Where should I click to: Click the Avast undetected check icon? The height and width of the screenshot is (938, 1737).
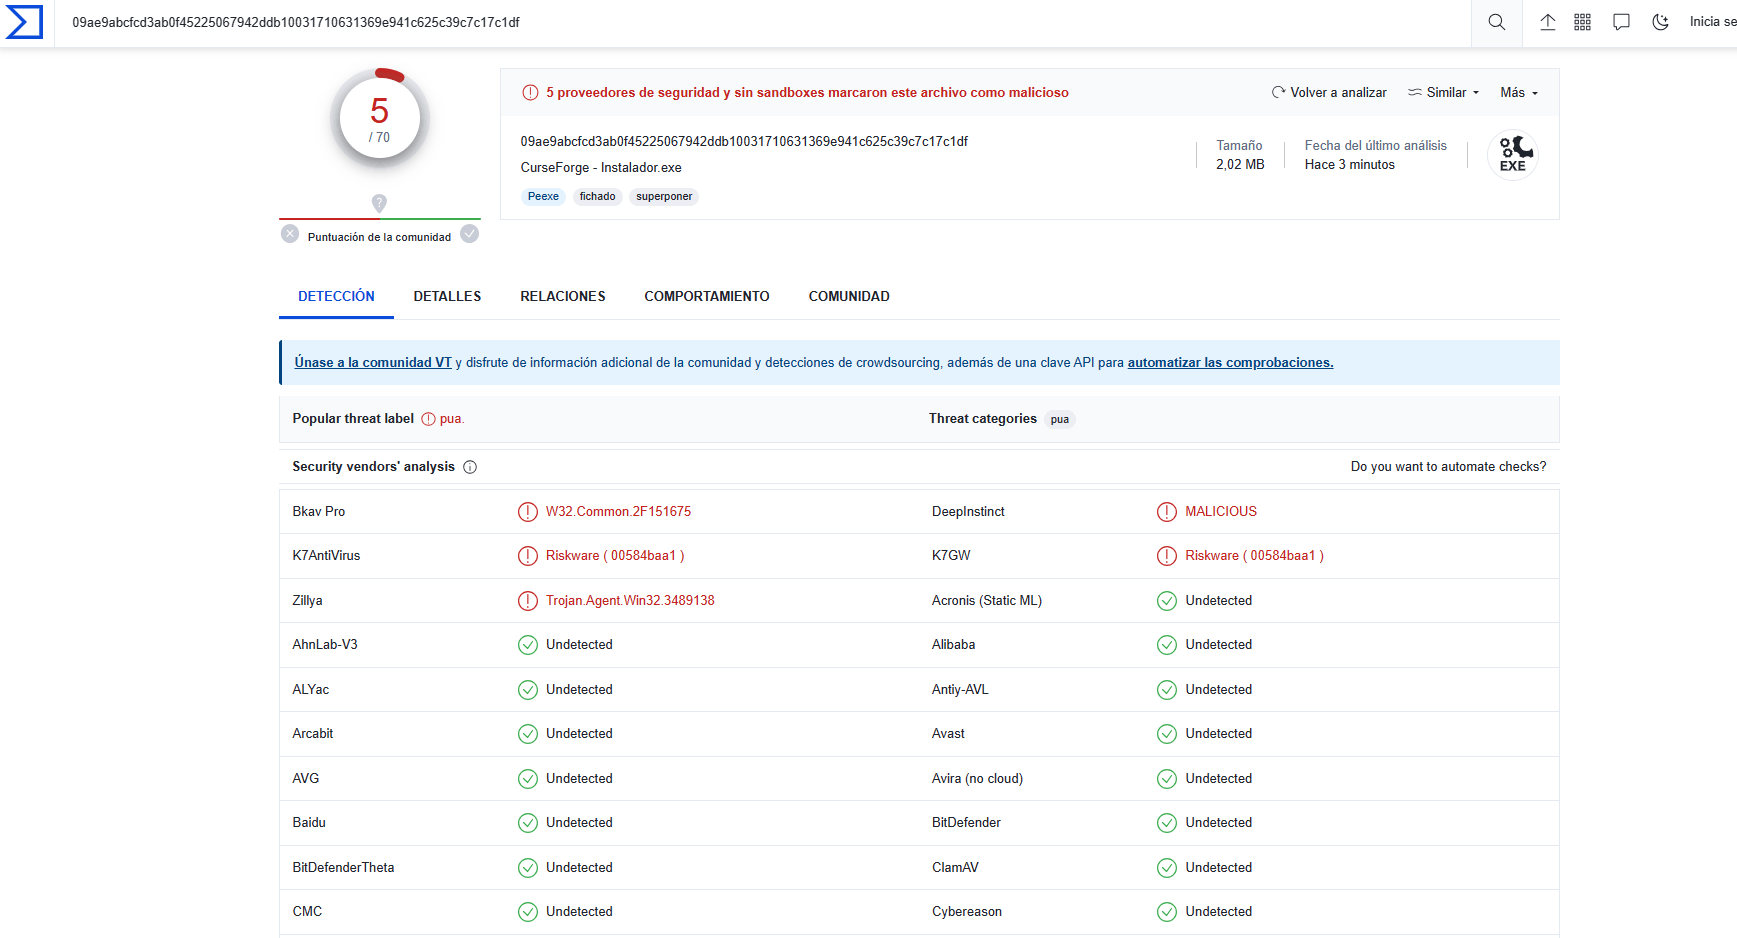tap(1167, 734)
